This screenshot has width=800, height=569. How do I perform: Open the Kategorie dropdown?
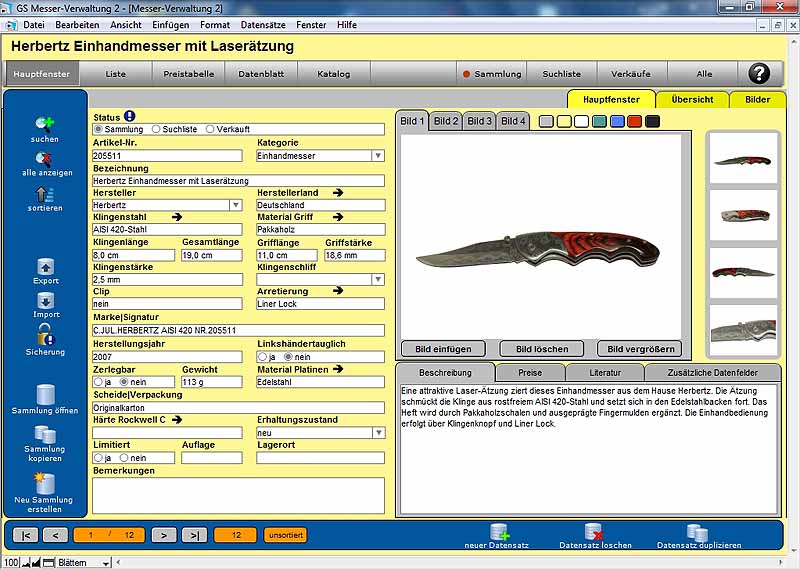377,156
